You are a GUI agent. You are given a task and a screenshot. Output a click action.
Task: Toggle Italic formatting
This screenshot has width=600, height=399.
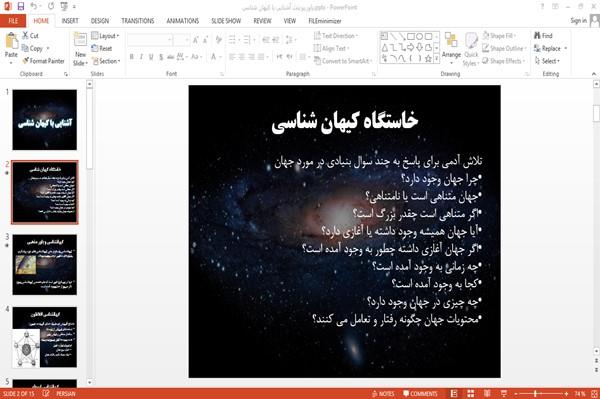coord(141,57)
